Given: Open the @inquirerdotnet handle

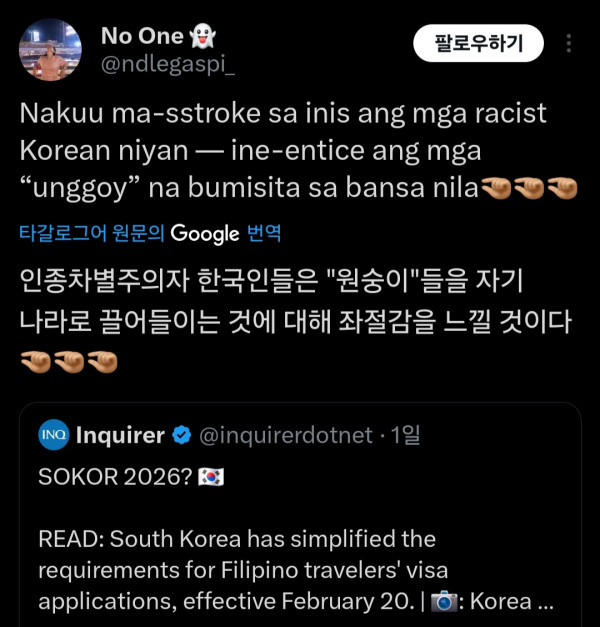Looking at the screenshot, I should pyautogui.click(x=285, y=435).
